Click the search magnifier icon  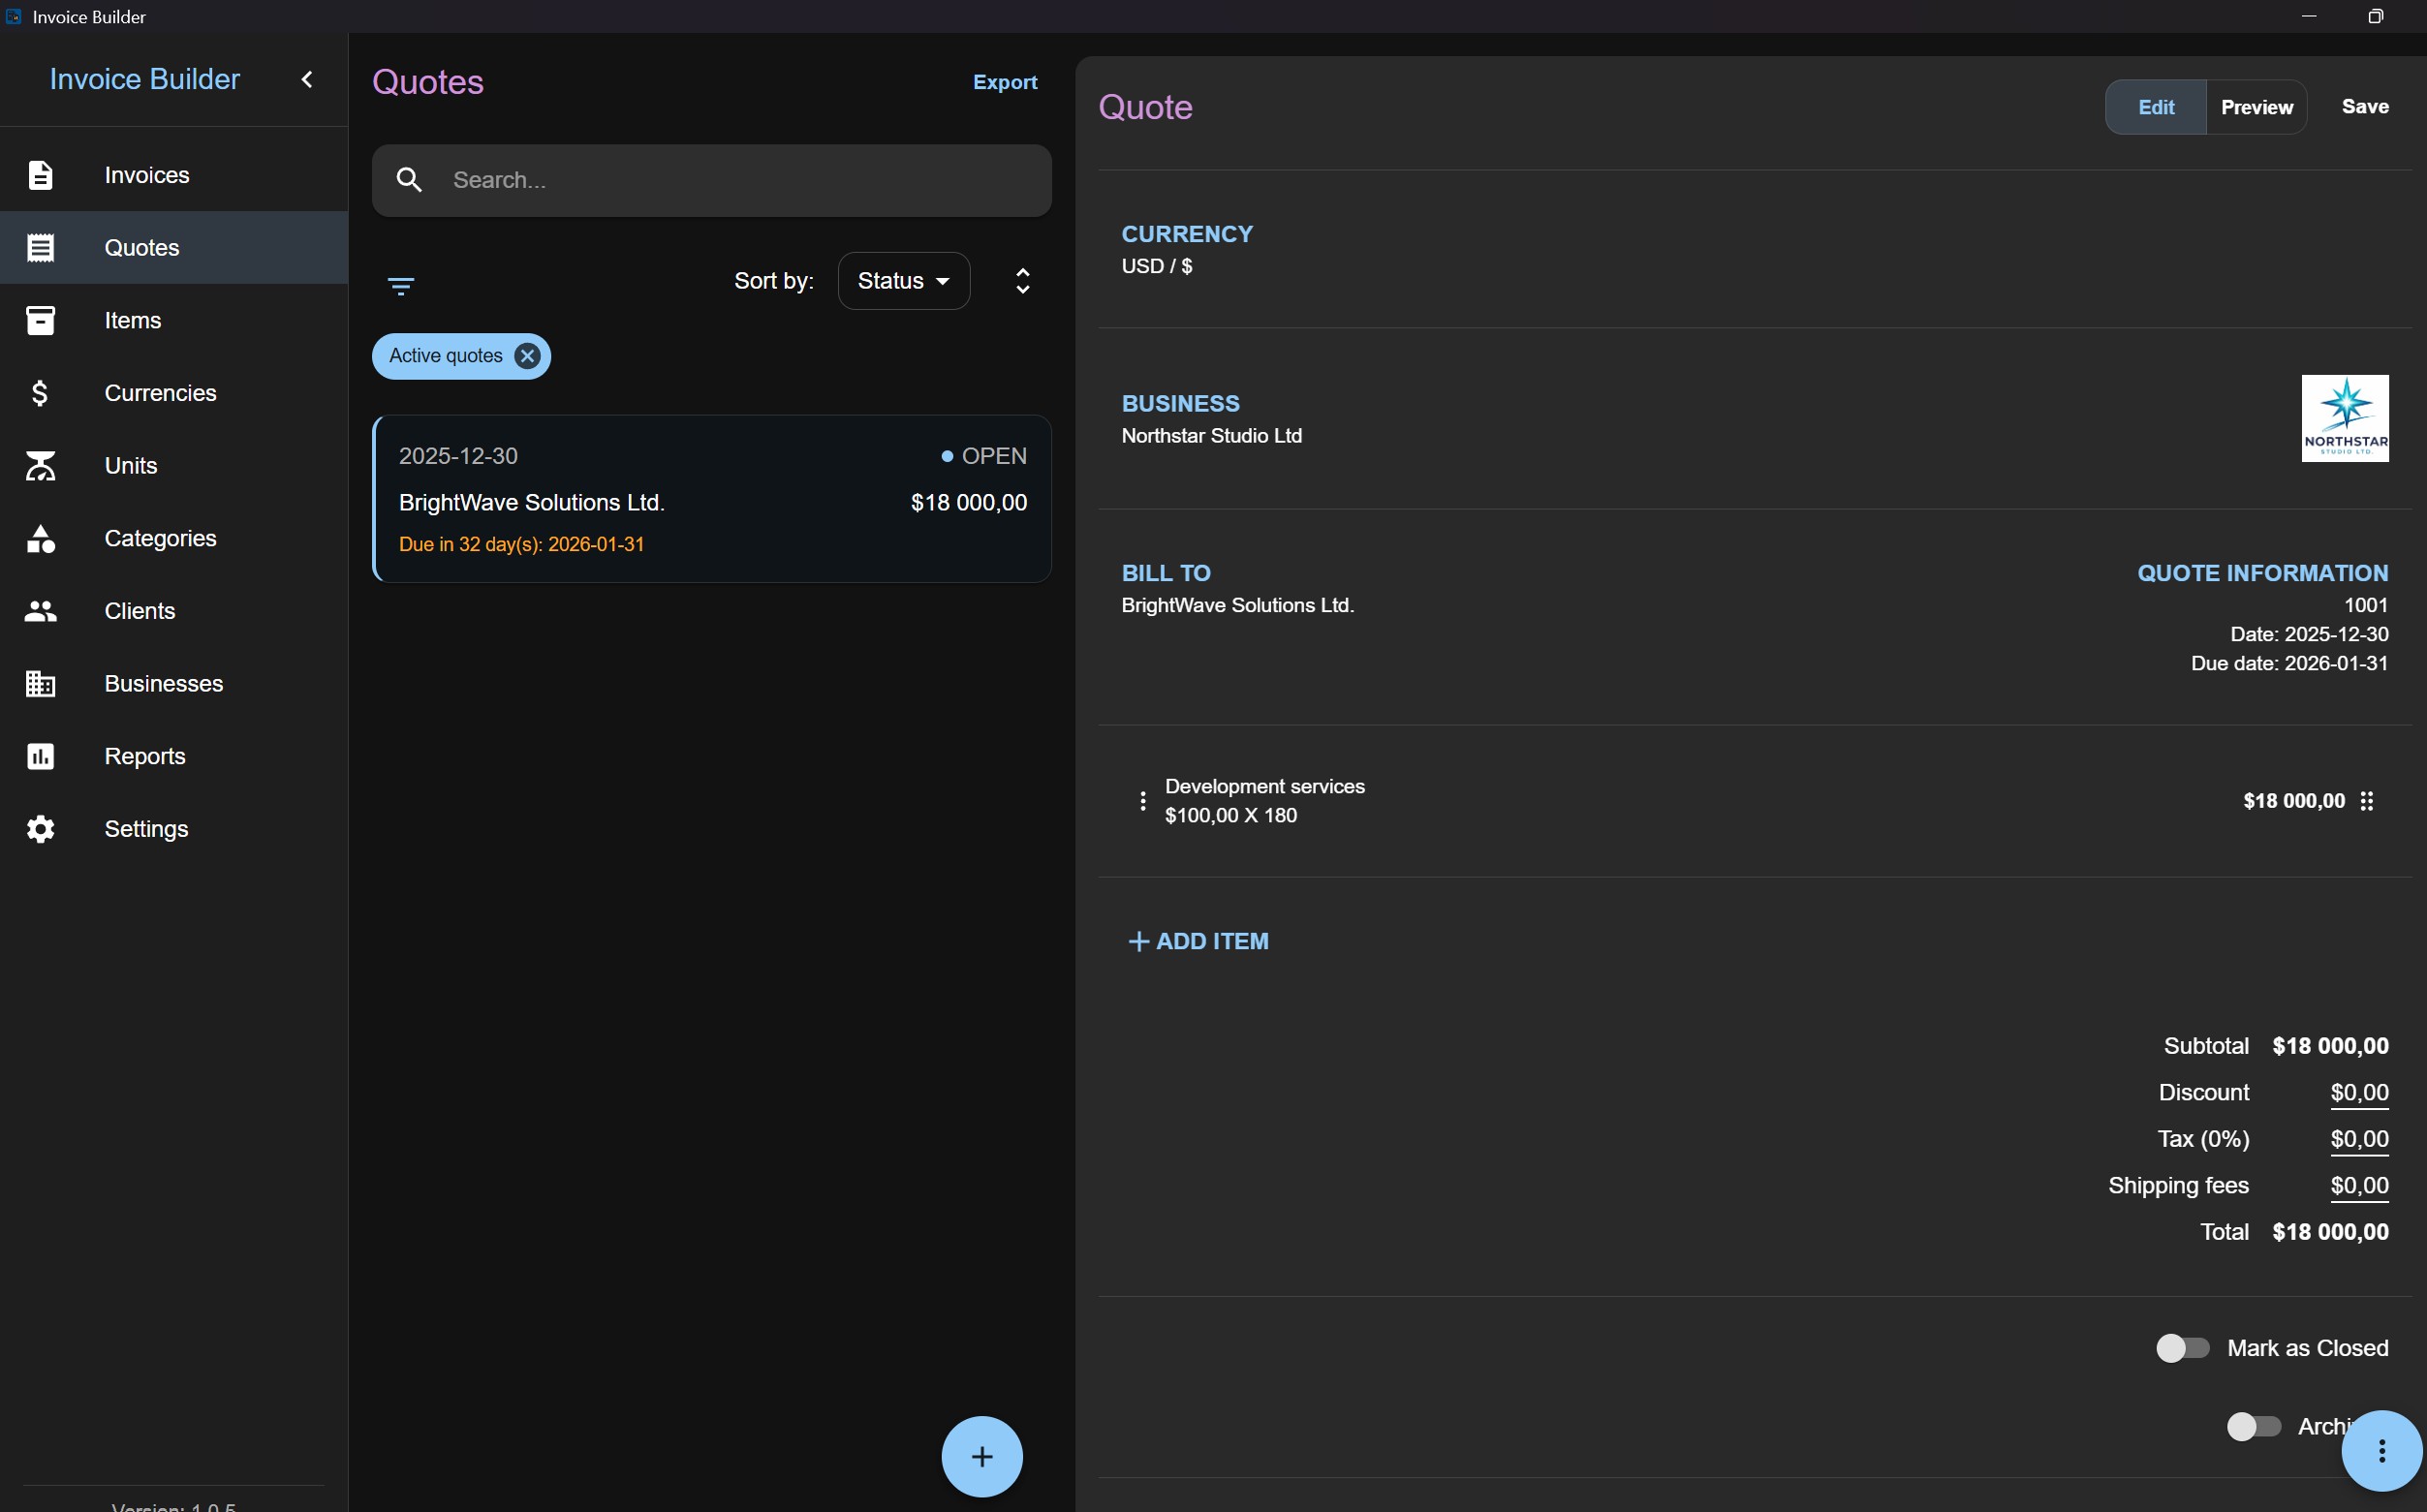pos(409,180)
